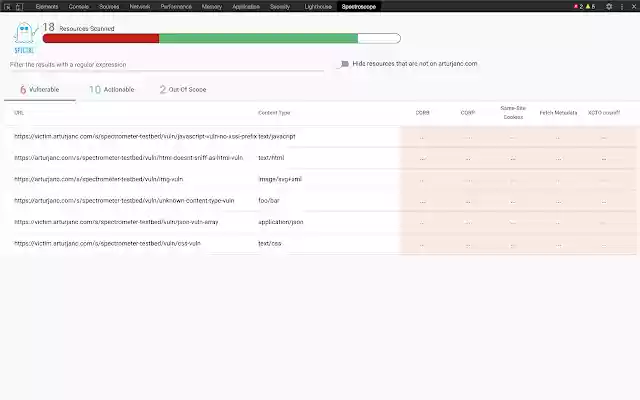This screenshot has width=640, height=400.
Task: Open the DevTools more options menu
Action: pyautogui.click(x=624, y=6)
